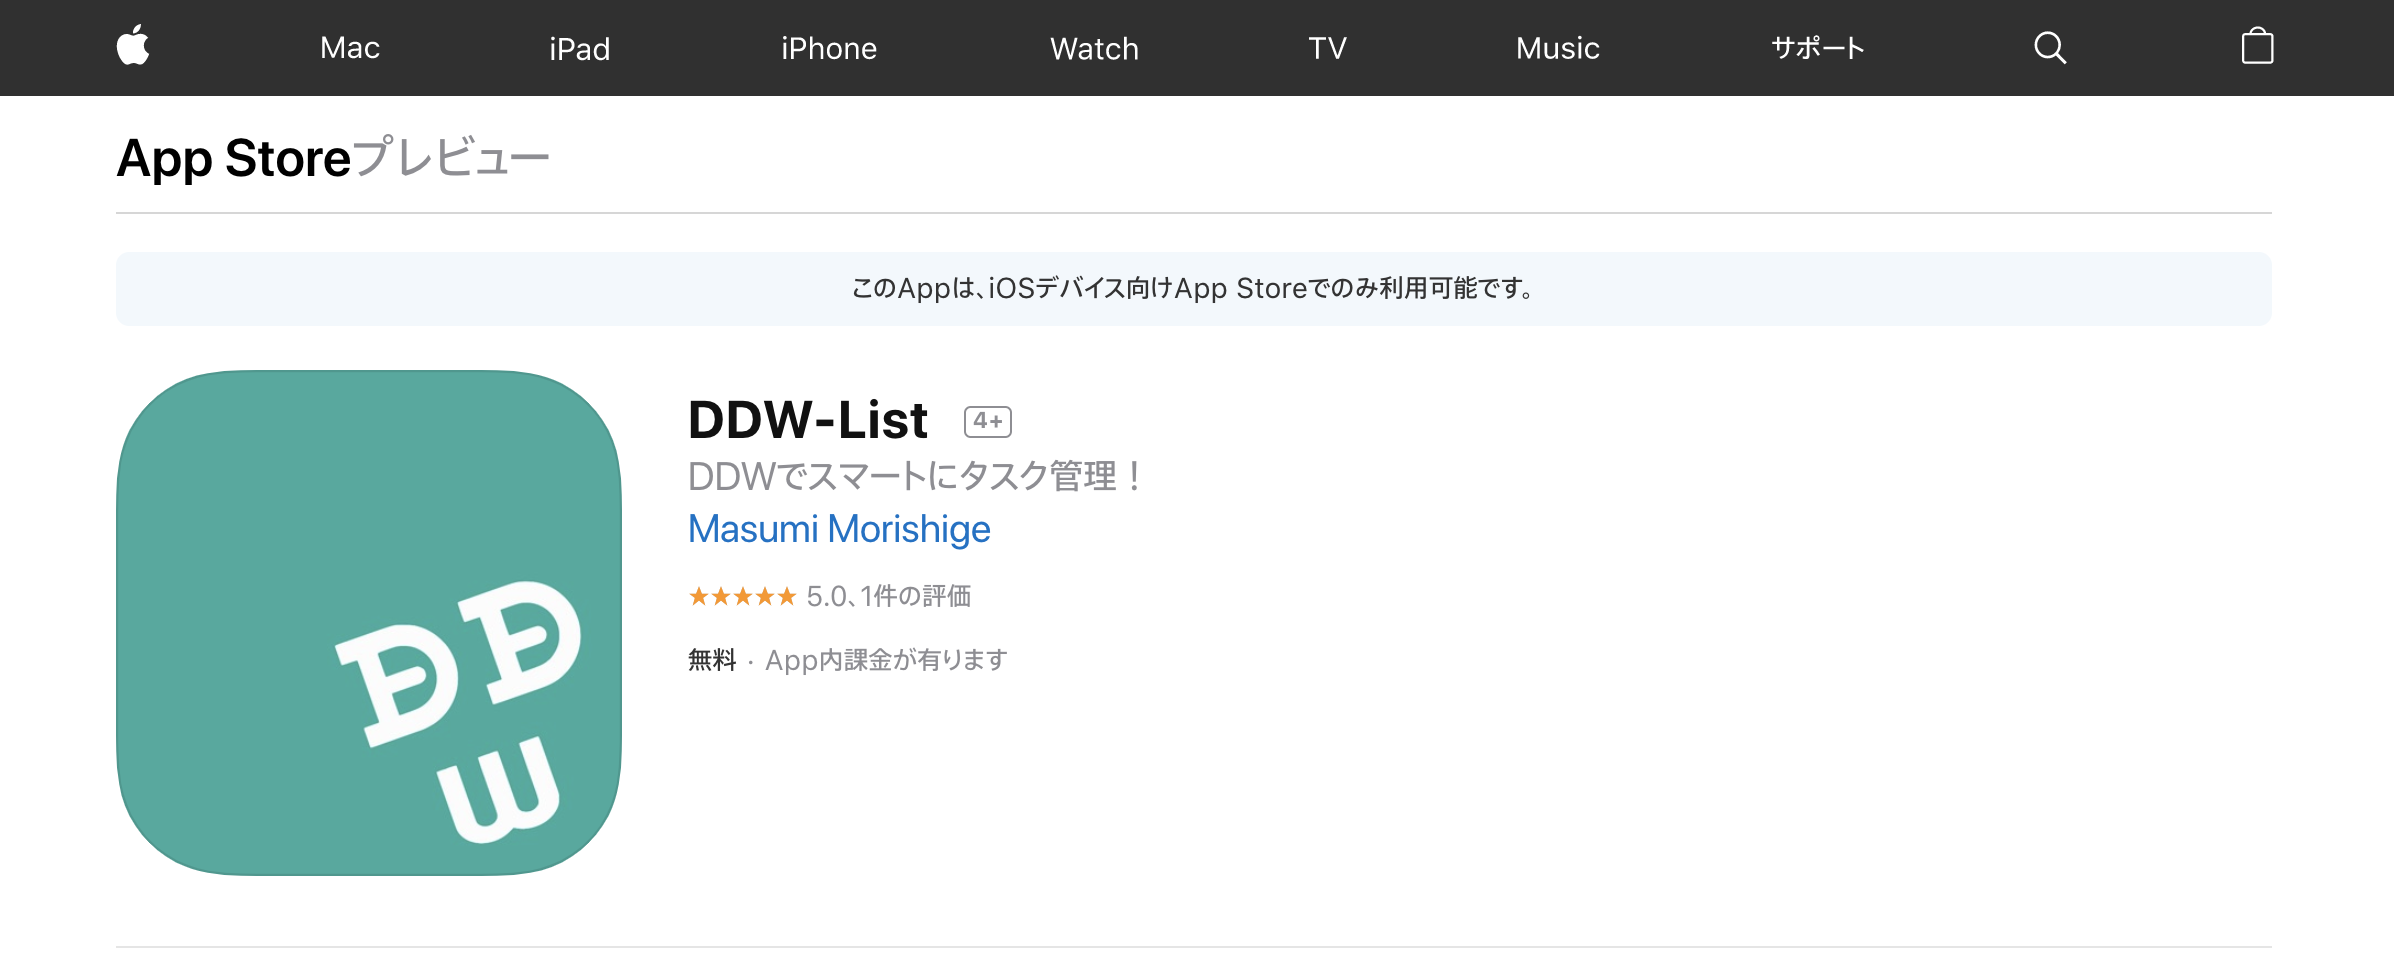Viewport: 2394px width, 954px height.
Task: Click the DDW-List app icon
Action: pyautogui.click(x=369, y=623)
